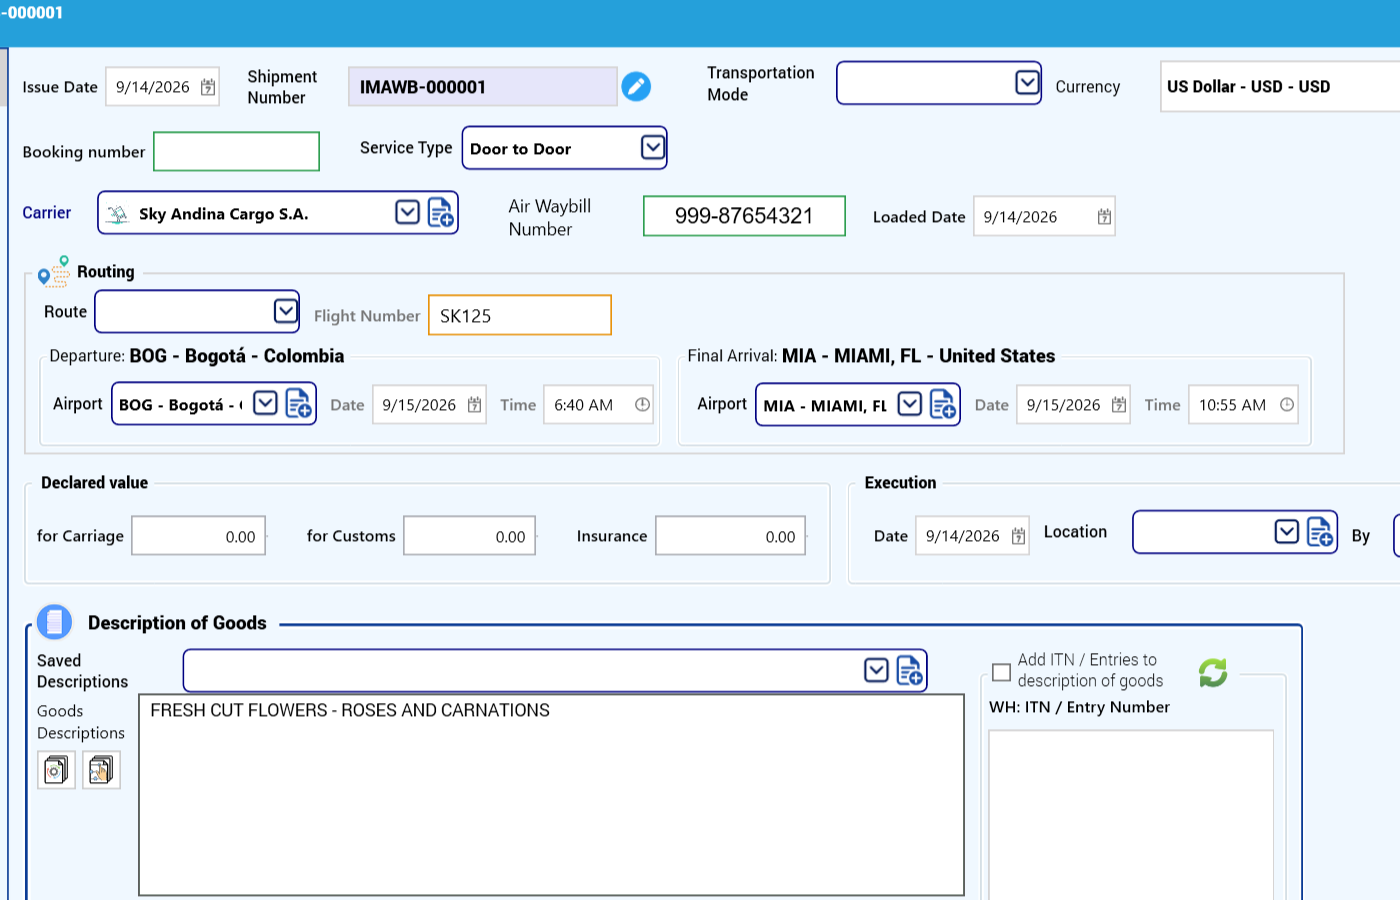
Task: Open clock picker for departure Time
Action: point(642,405)
